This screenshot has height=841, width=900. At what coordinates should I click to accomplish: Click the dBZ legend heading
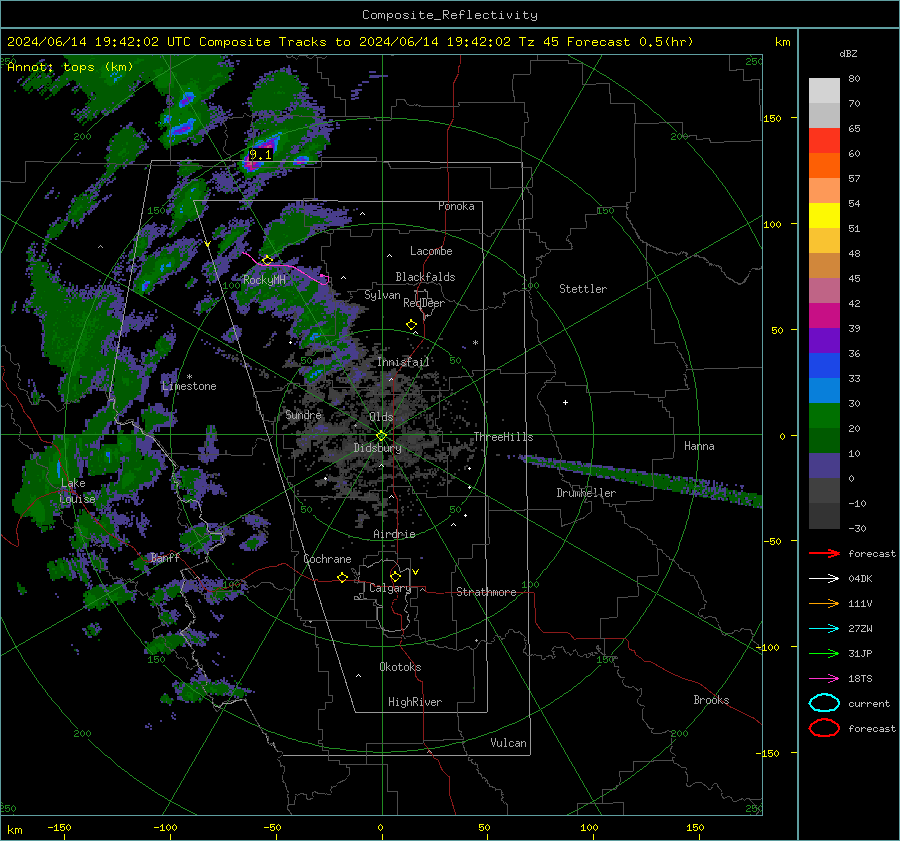[x=848, y=53]
